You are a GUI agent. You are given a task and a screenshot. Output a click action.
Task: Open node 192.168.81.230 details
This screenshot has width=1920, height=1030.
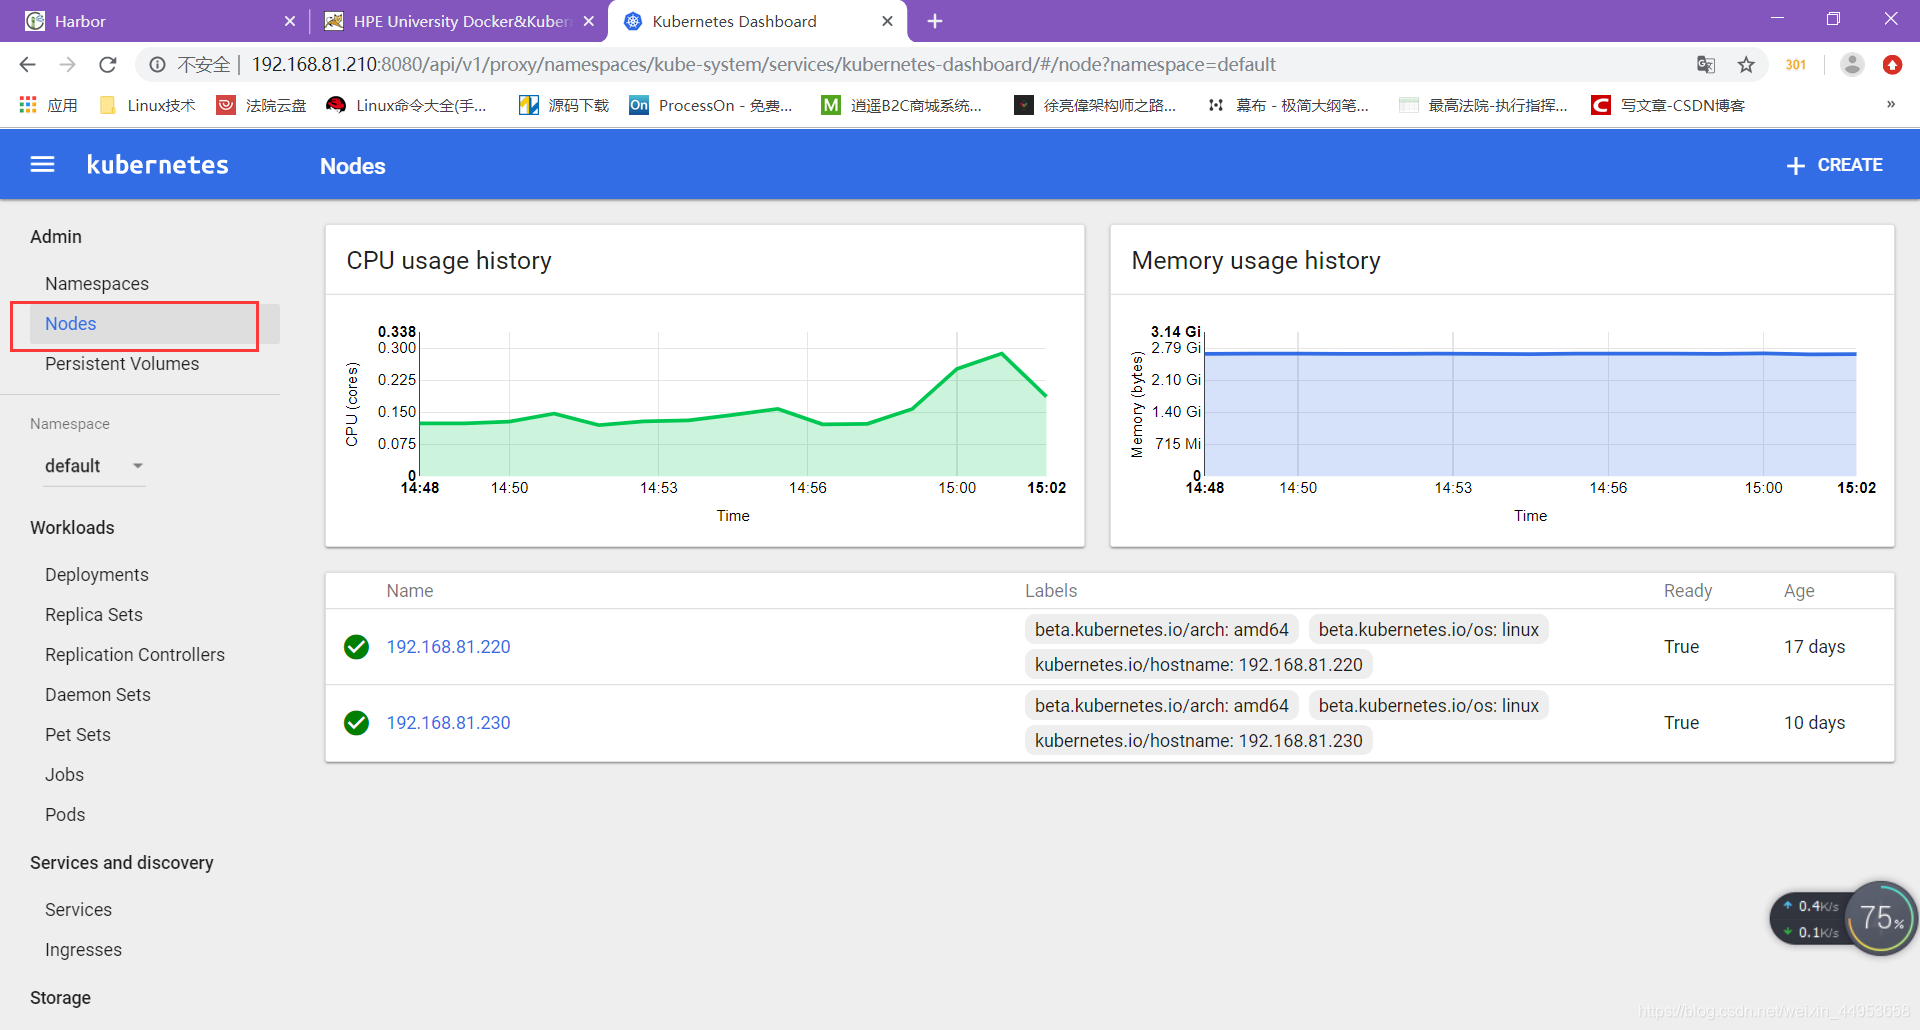(x=448, y=723)
